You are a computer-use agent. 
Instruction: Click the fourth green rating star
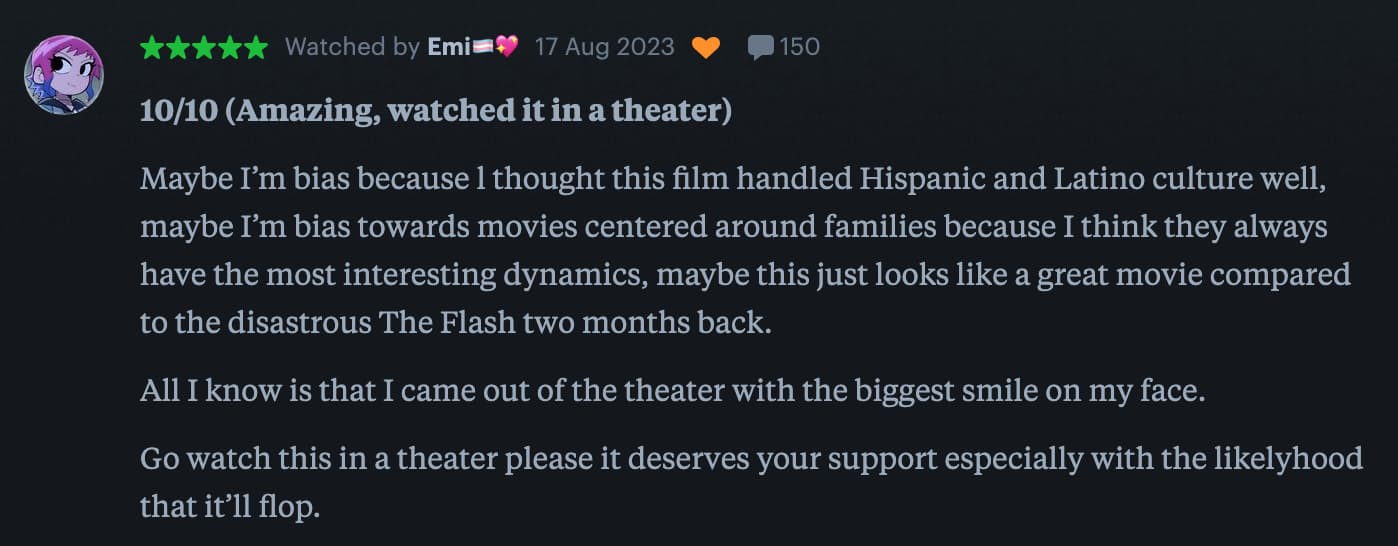[230, 47]
